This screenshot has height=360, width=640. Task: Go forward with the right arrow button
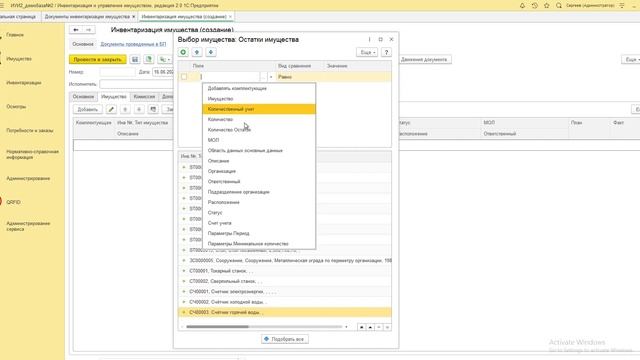pos(89,30)
